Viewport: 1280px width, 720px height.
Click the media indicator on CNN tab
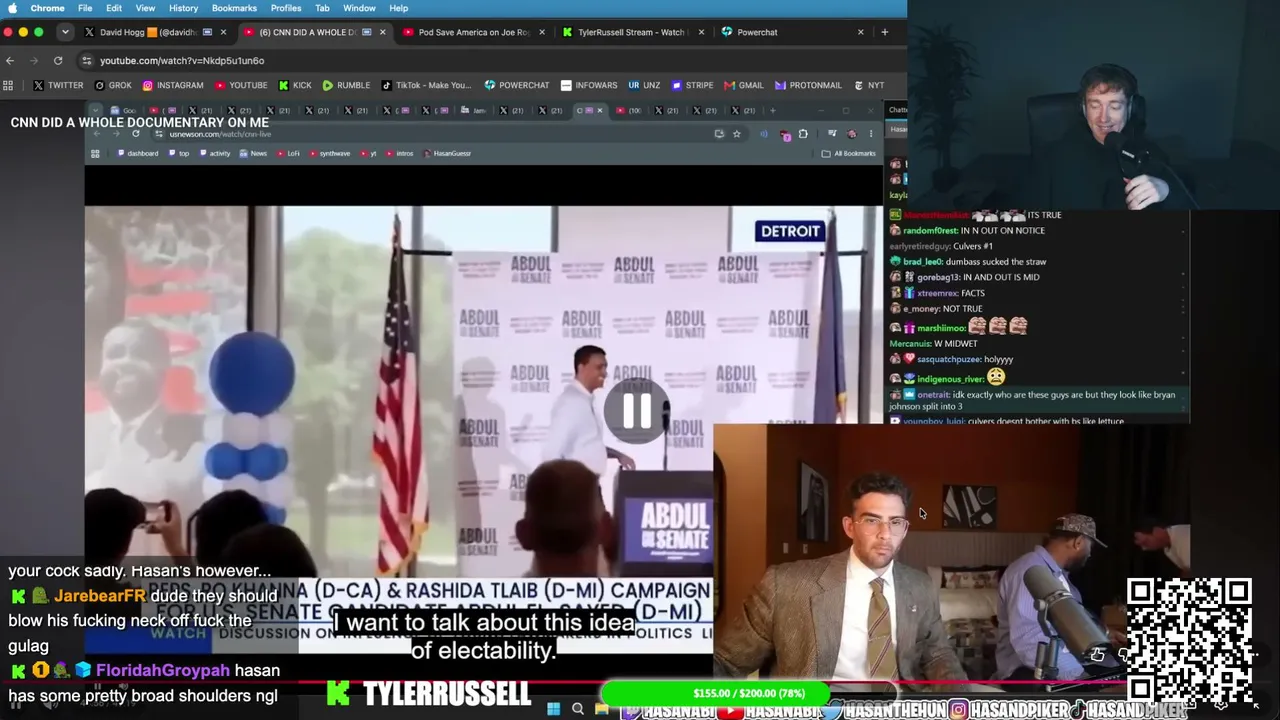pos(367,32)
